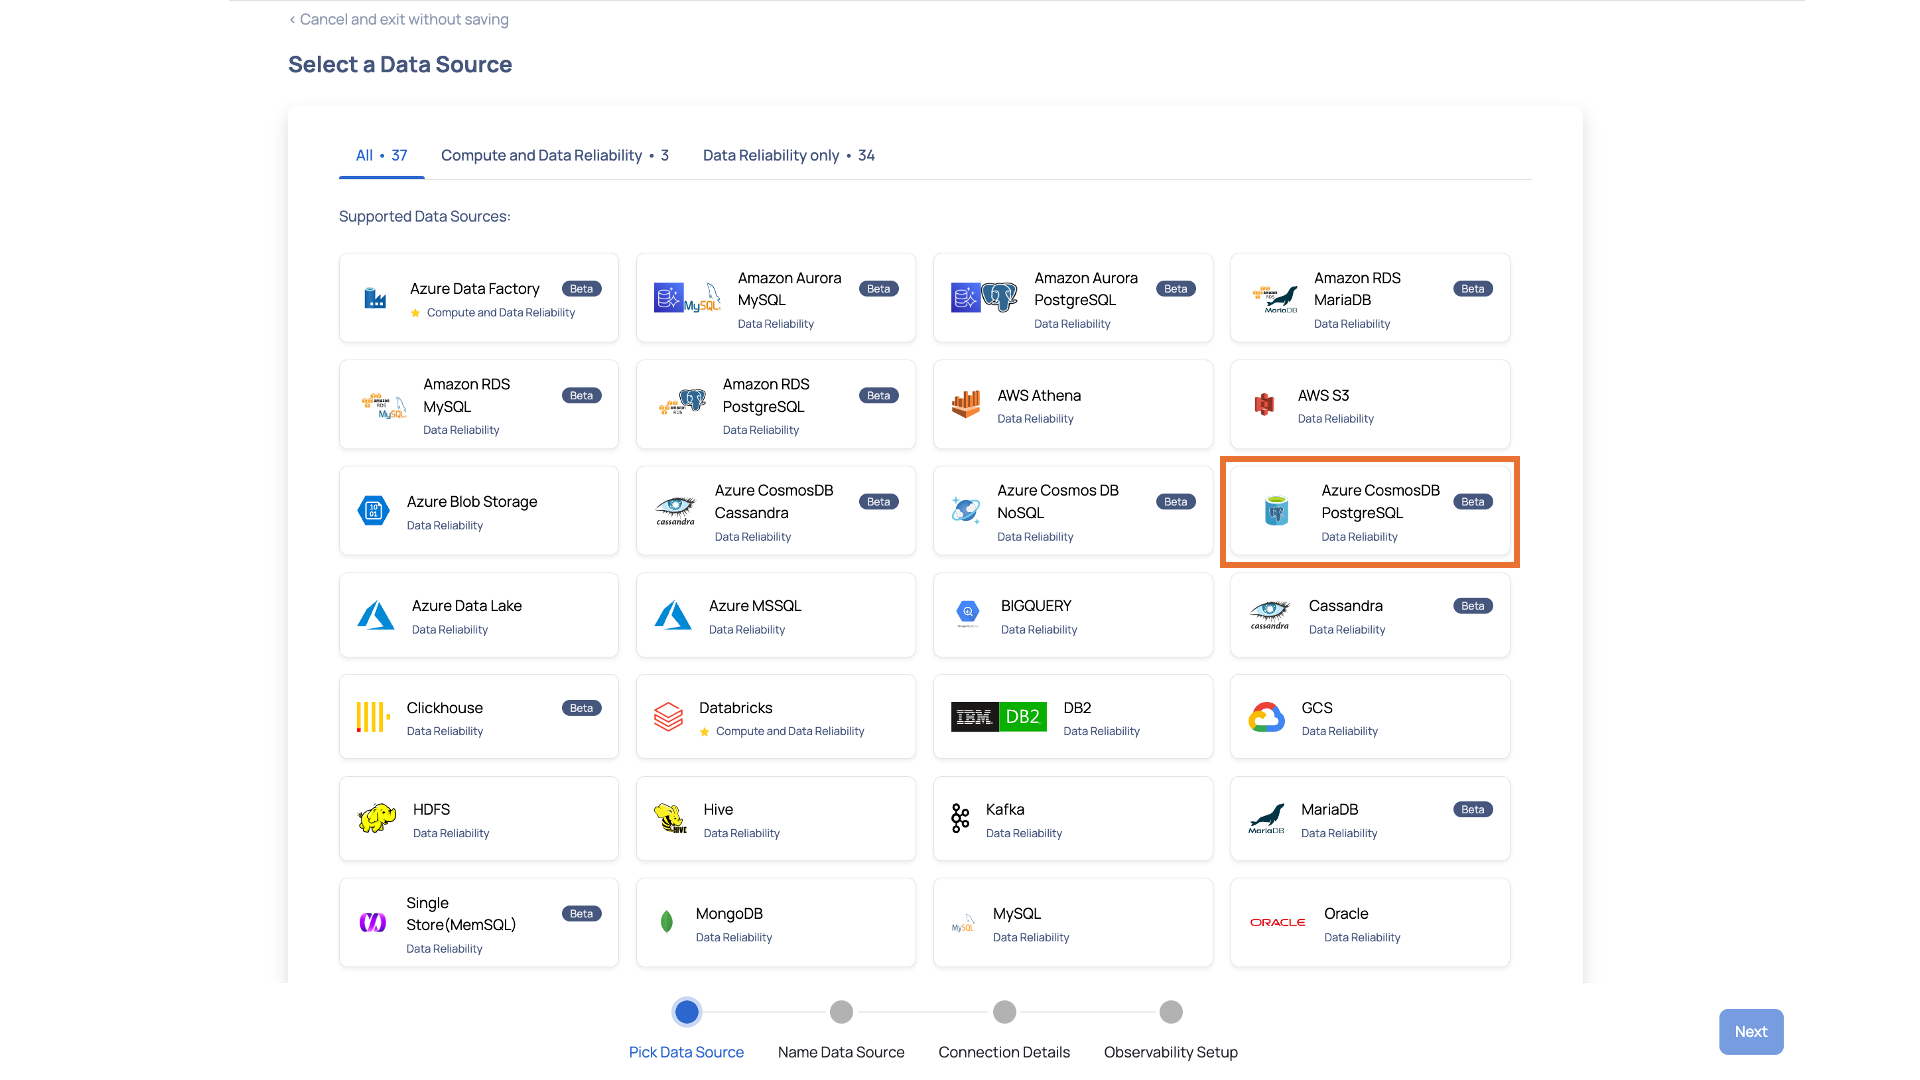The width and height of the screenshot is (1920, 1080).
Task: Select the AWS S3 icon
Action: coord(1265,404)
